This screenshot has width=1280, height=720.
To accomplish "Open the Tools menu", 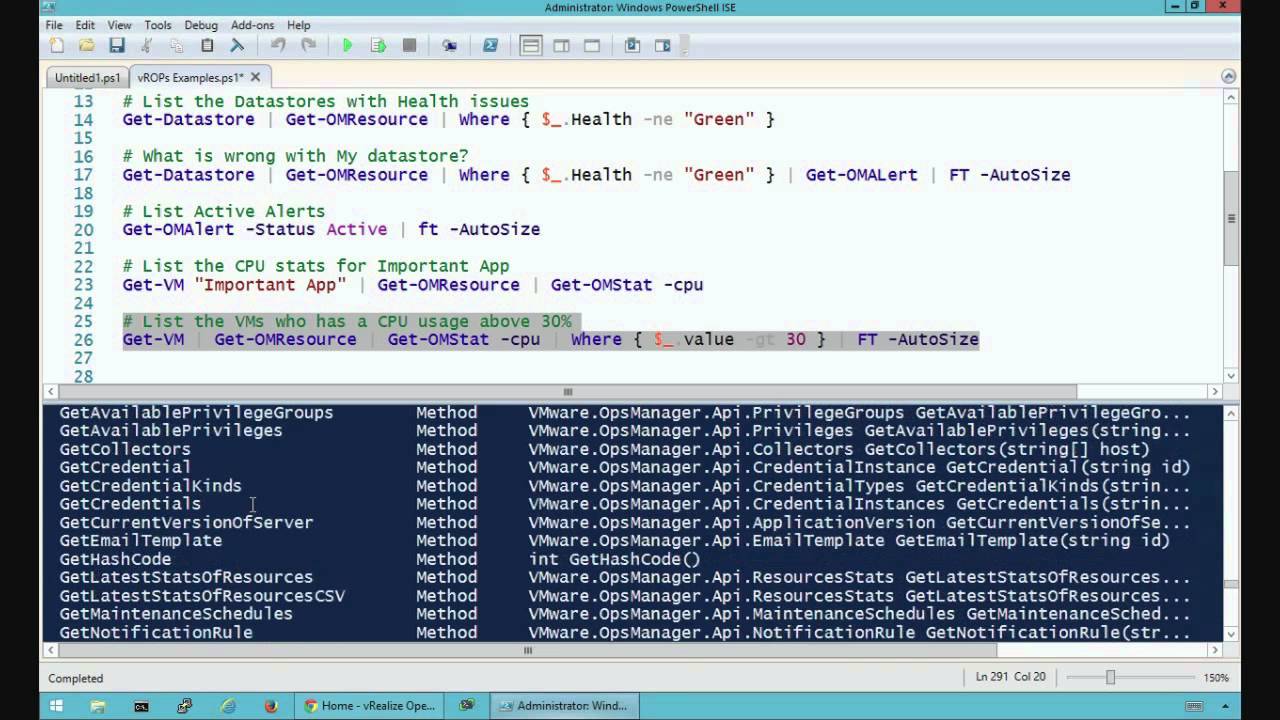I will coord(158,25).
